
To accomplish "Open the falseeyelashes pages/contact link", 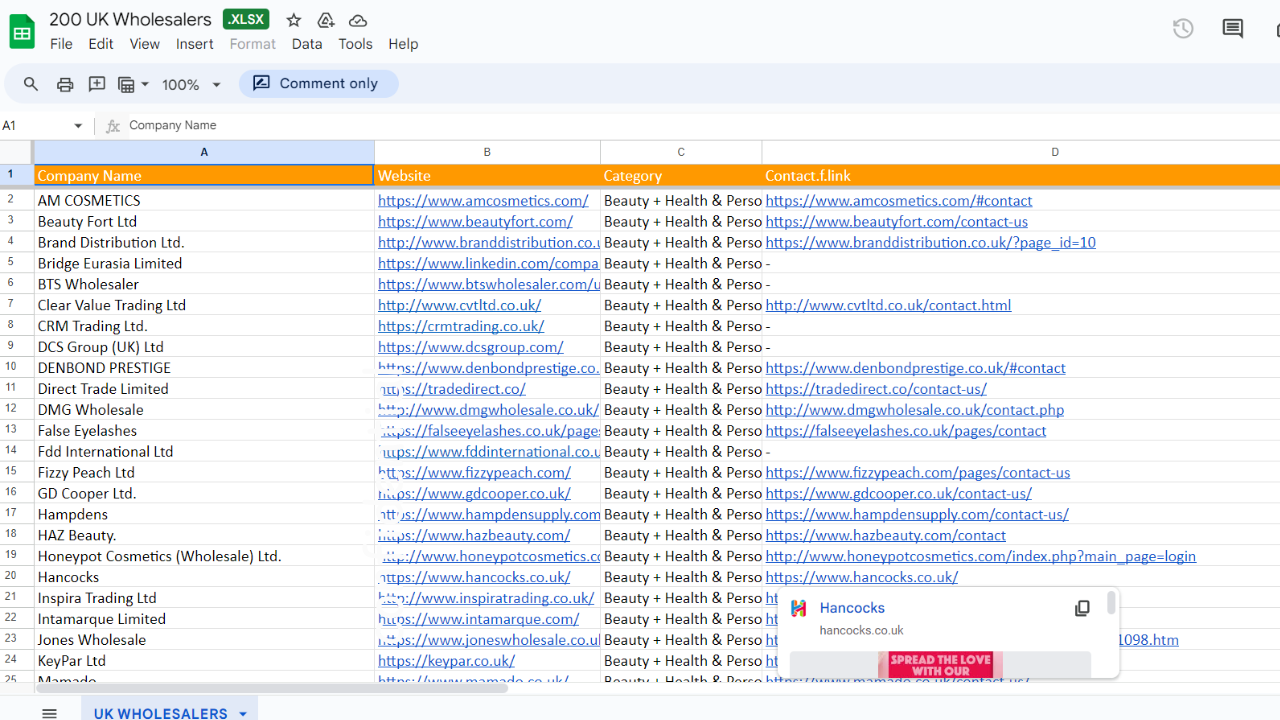I will click(x=906, y=432).
